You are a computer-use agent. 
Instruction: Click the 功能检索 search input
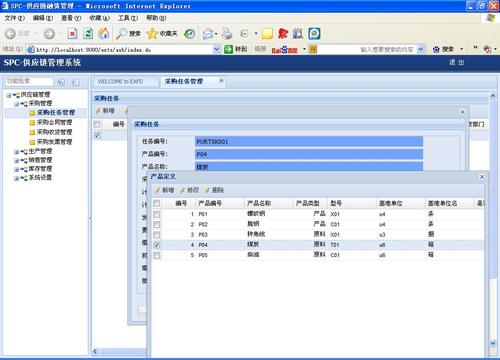click(x=29, y=81)
